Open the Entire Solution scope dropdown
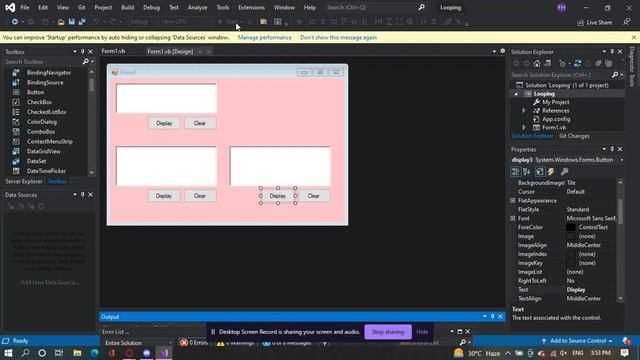This screenshot has width=640, height=360. [x=138, y=343]
